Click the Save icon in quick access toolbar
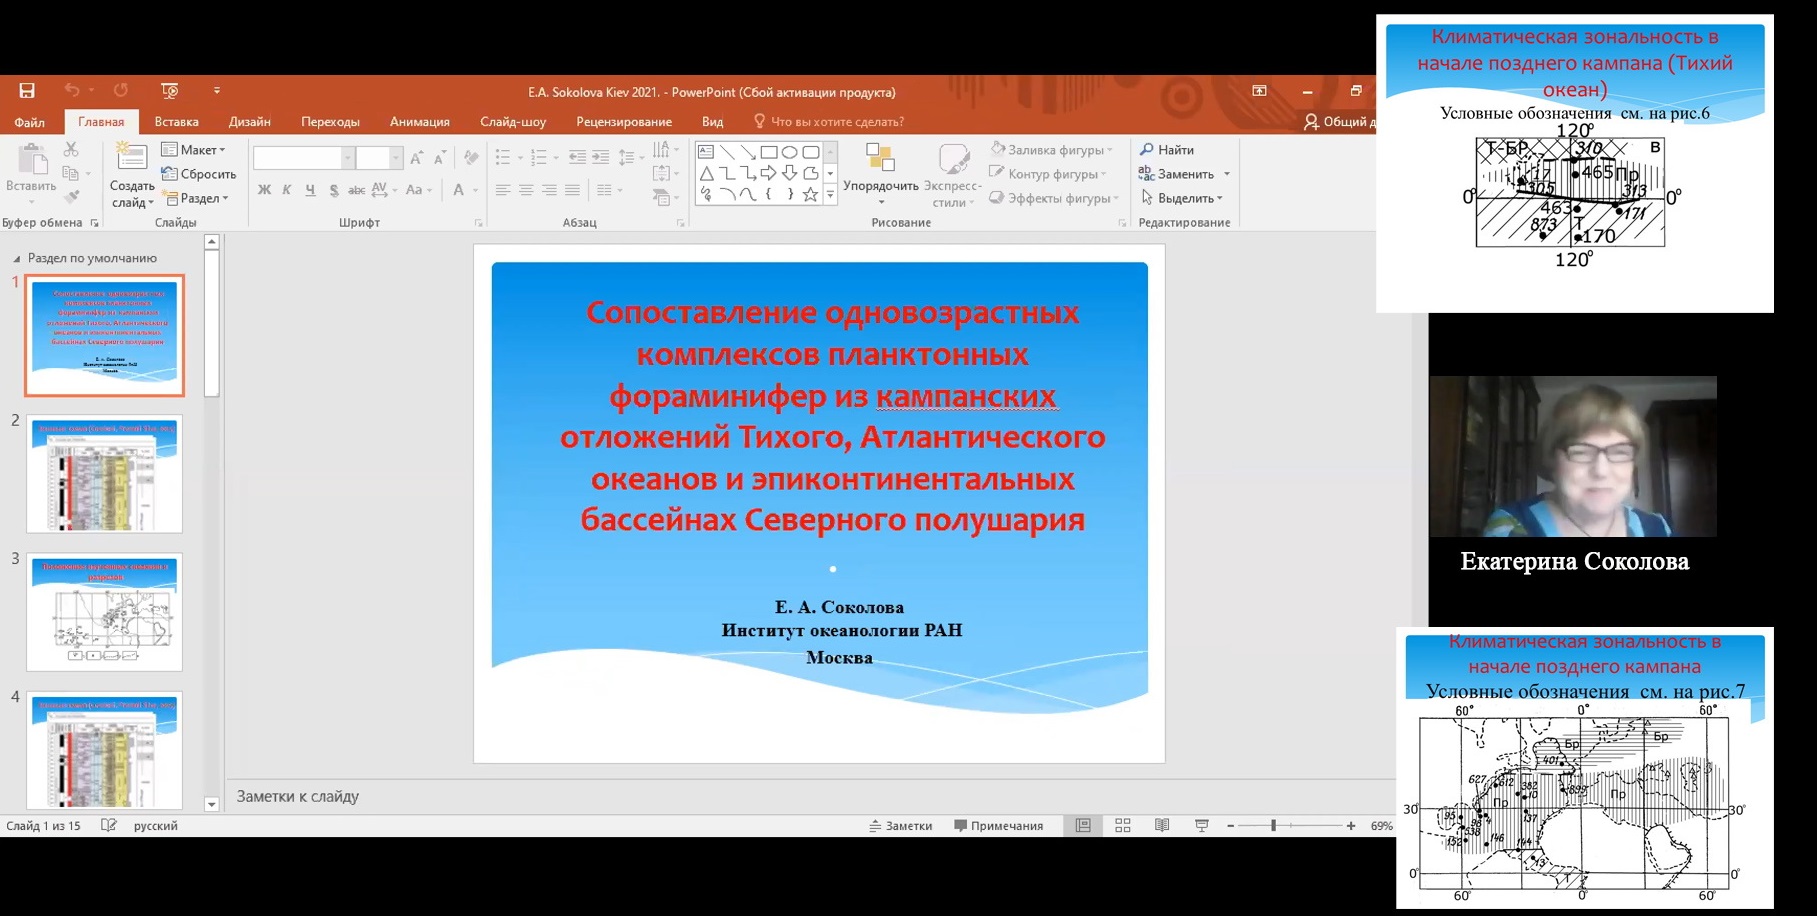 point(27,91)
